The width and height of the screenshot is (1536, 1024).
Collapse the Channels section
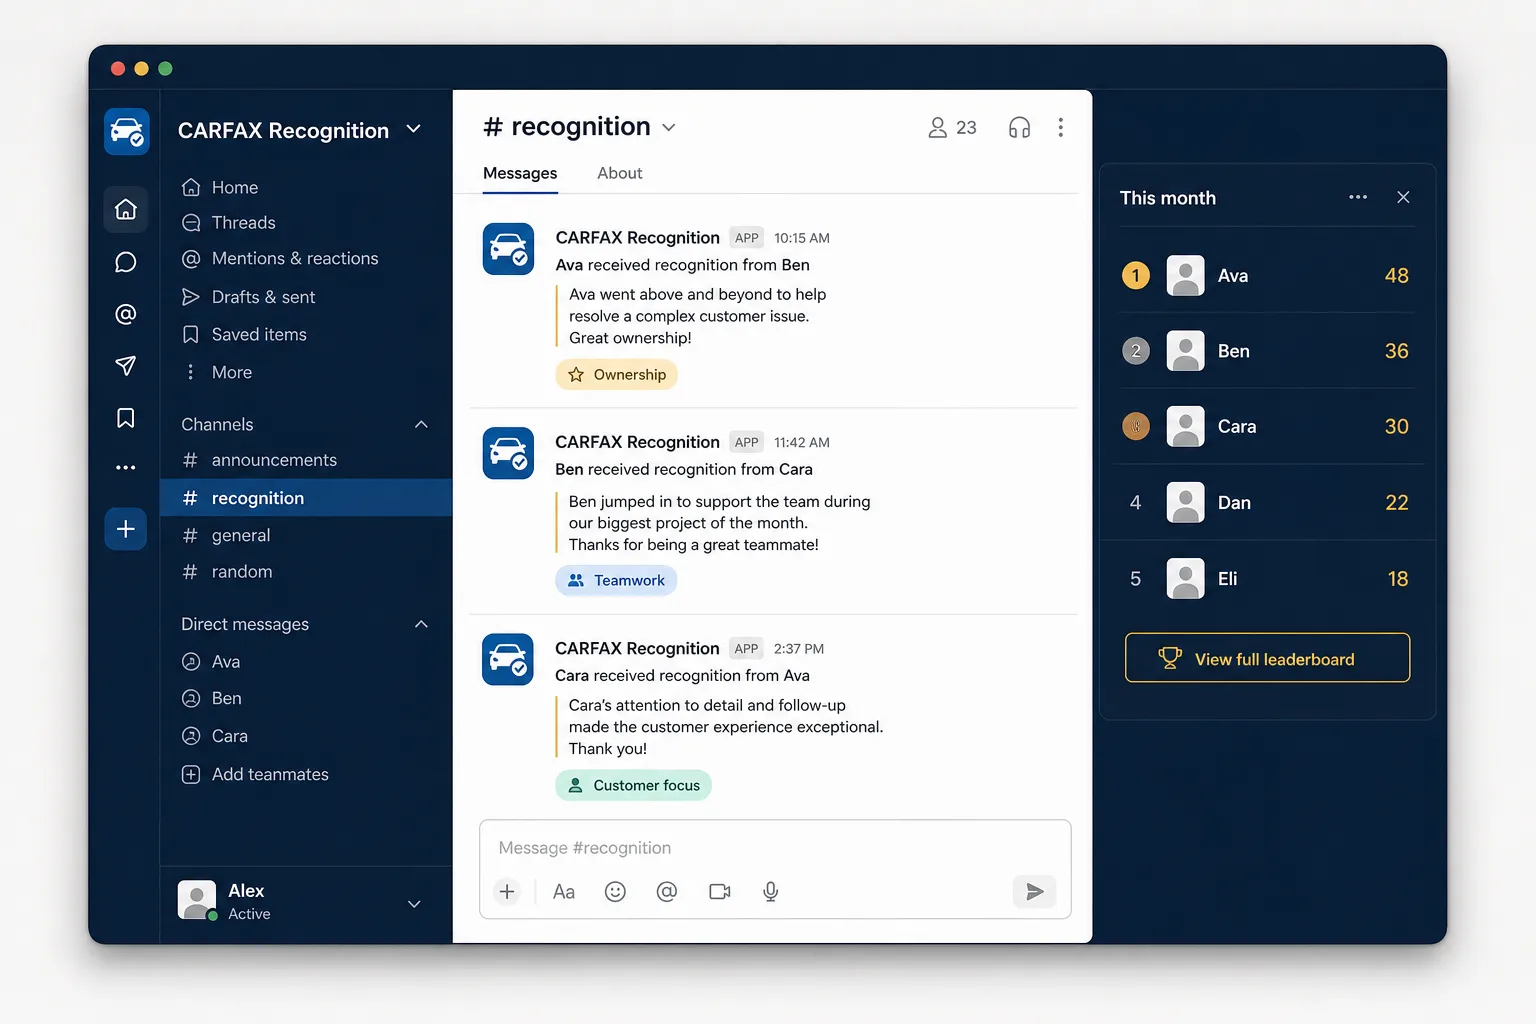[x=421, y=425]
